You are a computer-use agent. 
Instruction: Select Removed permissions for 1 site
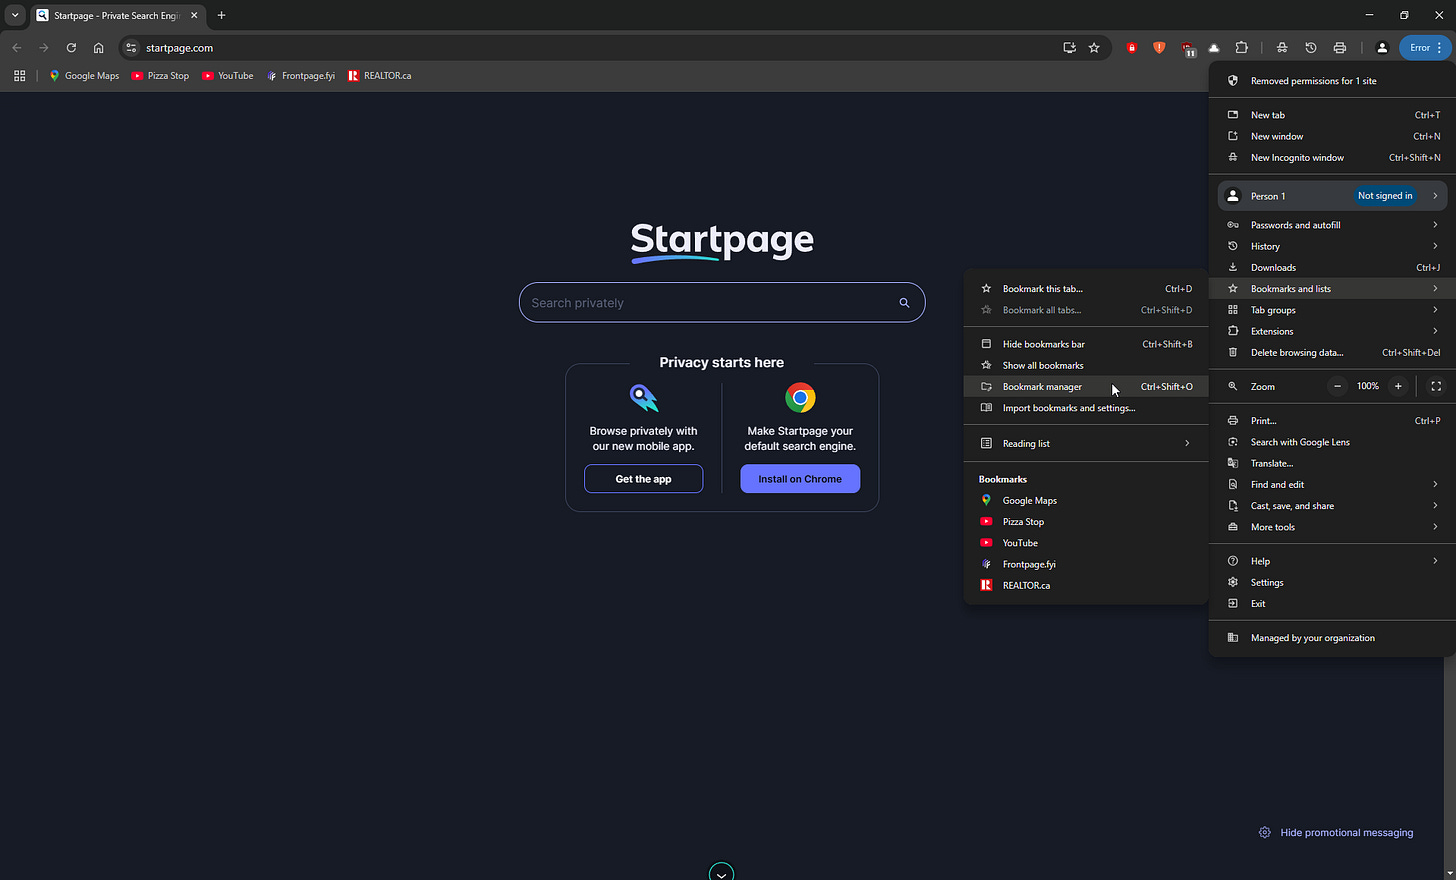click(x=1333, y=81)
